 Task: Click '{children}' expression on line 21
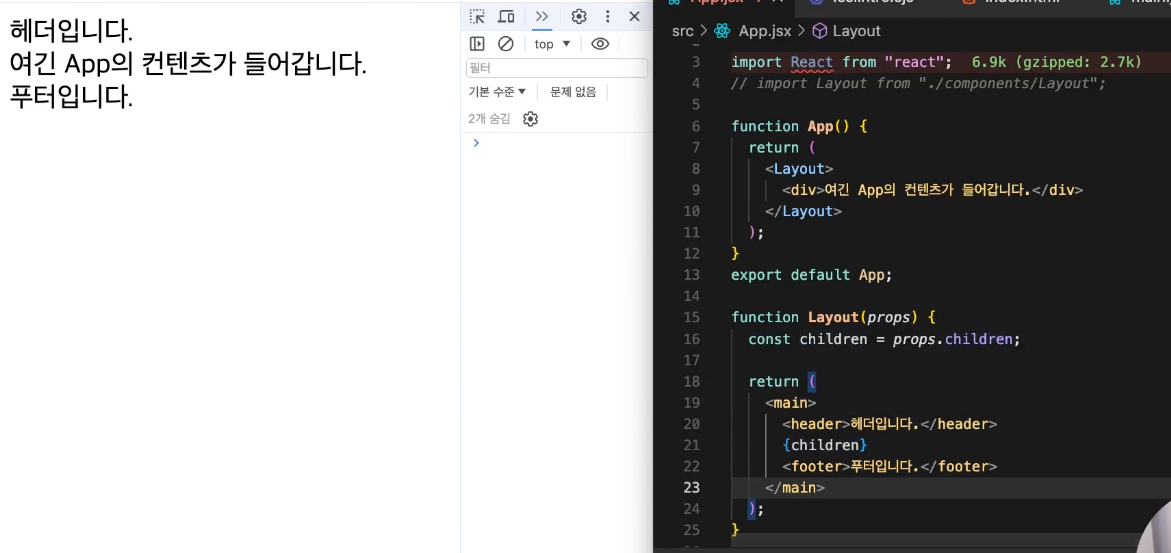click(x=824, y=445)
